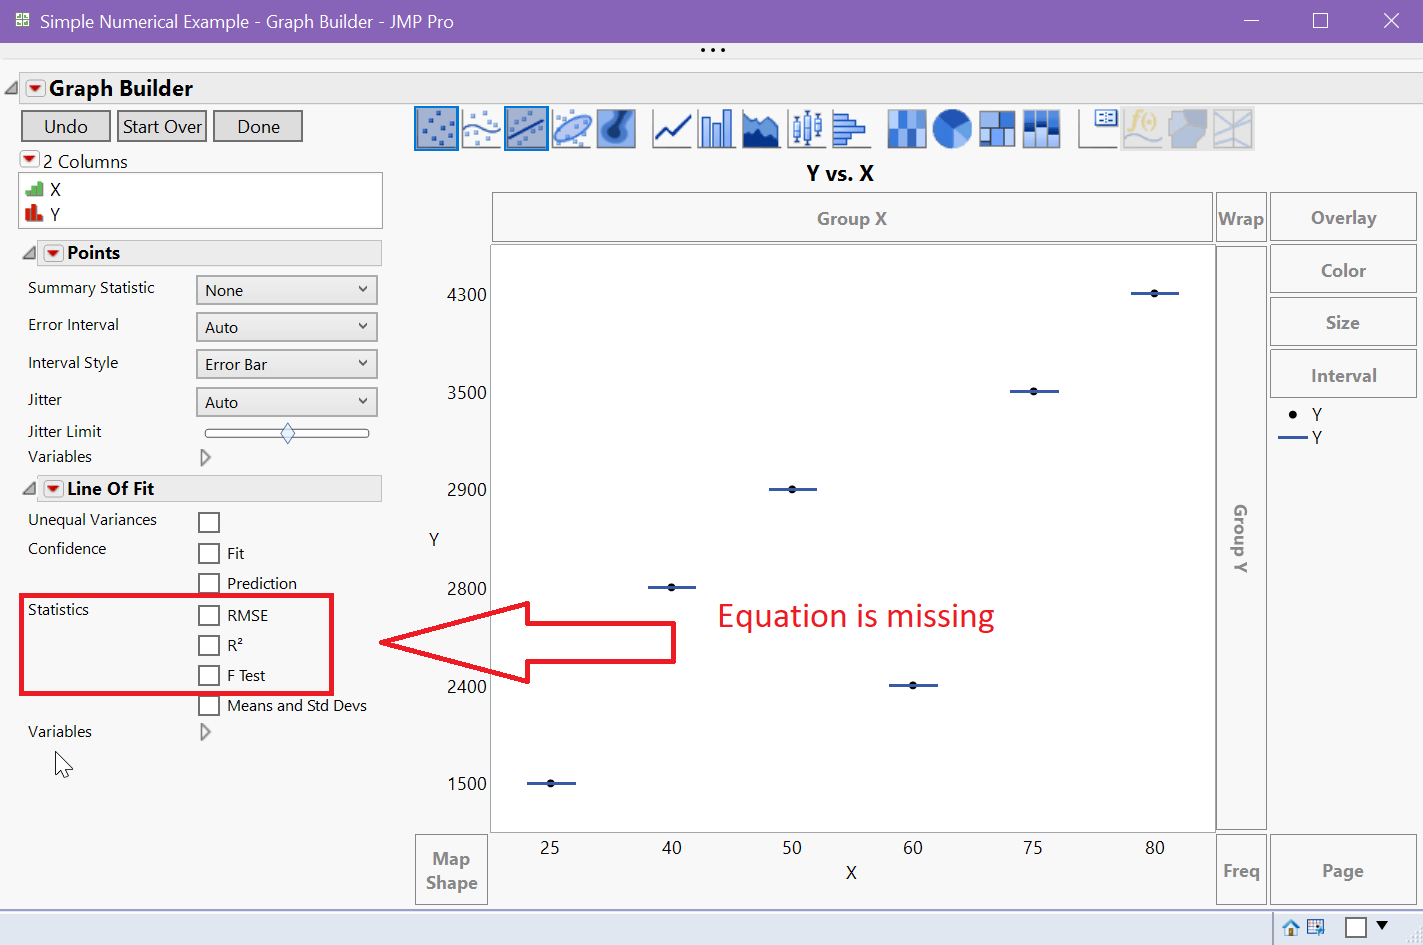This screenshot has height=945, width=1423.
Task: Open the Interval Style dropdown
Action: point(287,364)
